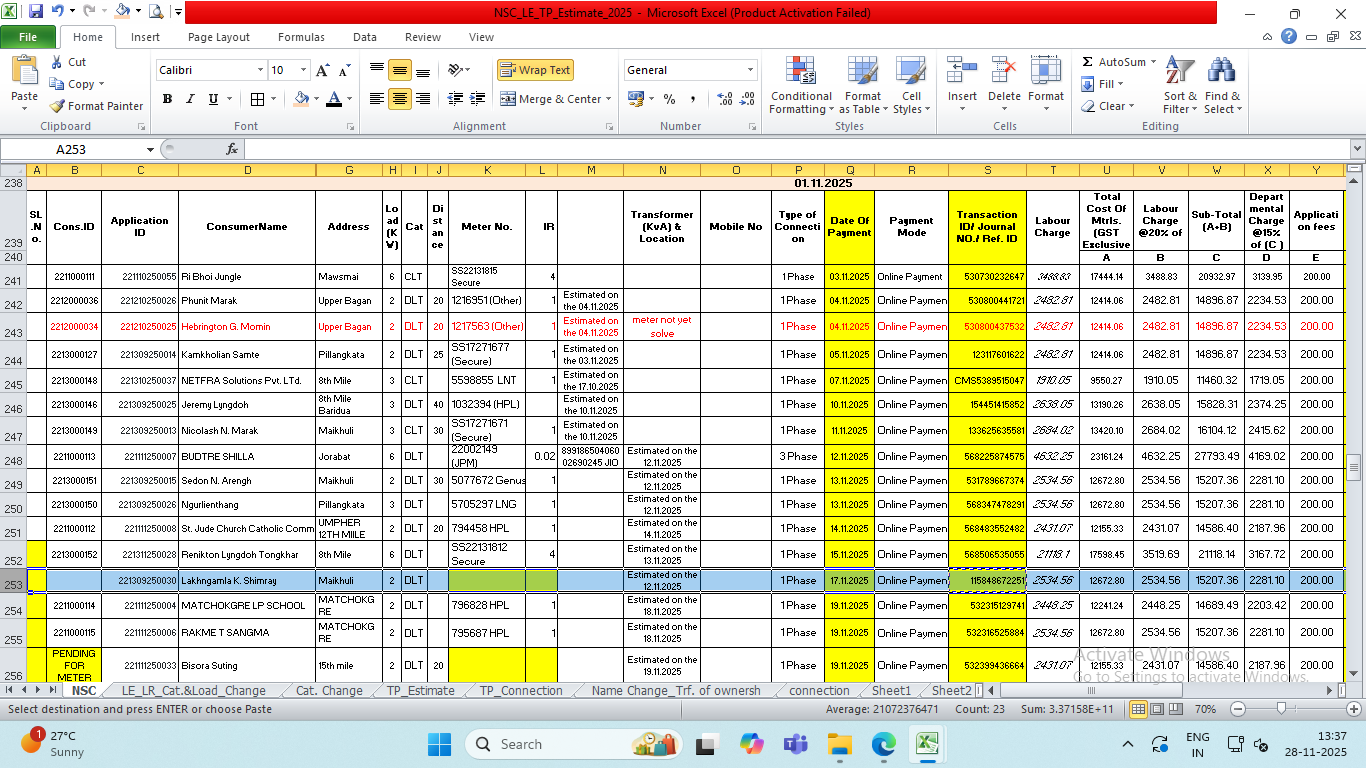Click the Conditional Formatting icon

click(x=800, y=72)
